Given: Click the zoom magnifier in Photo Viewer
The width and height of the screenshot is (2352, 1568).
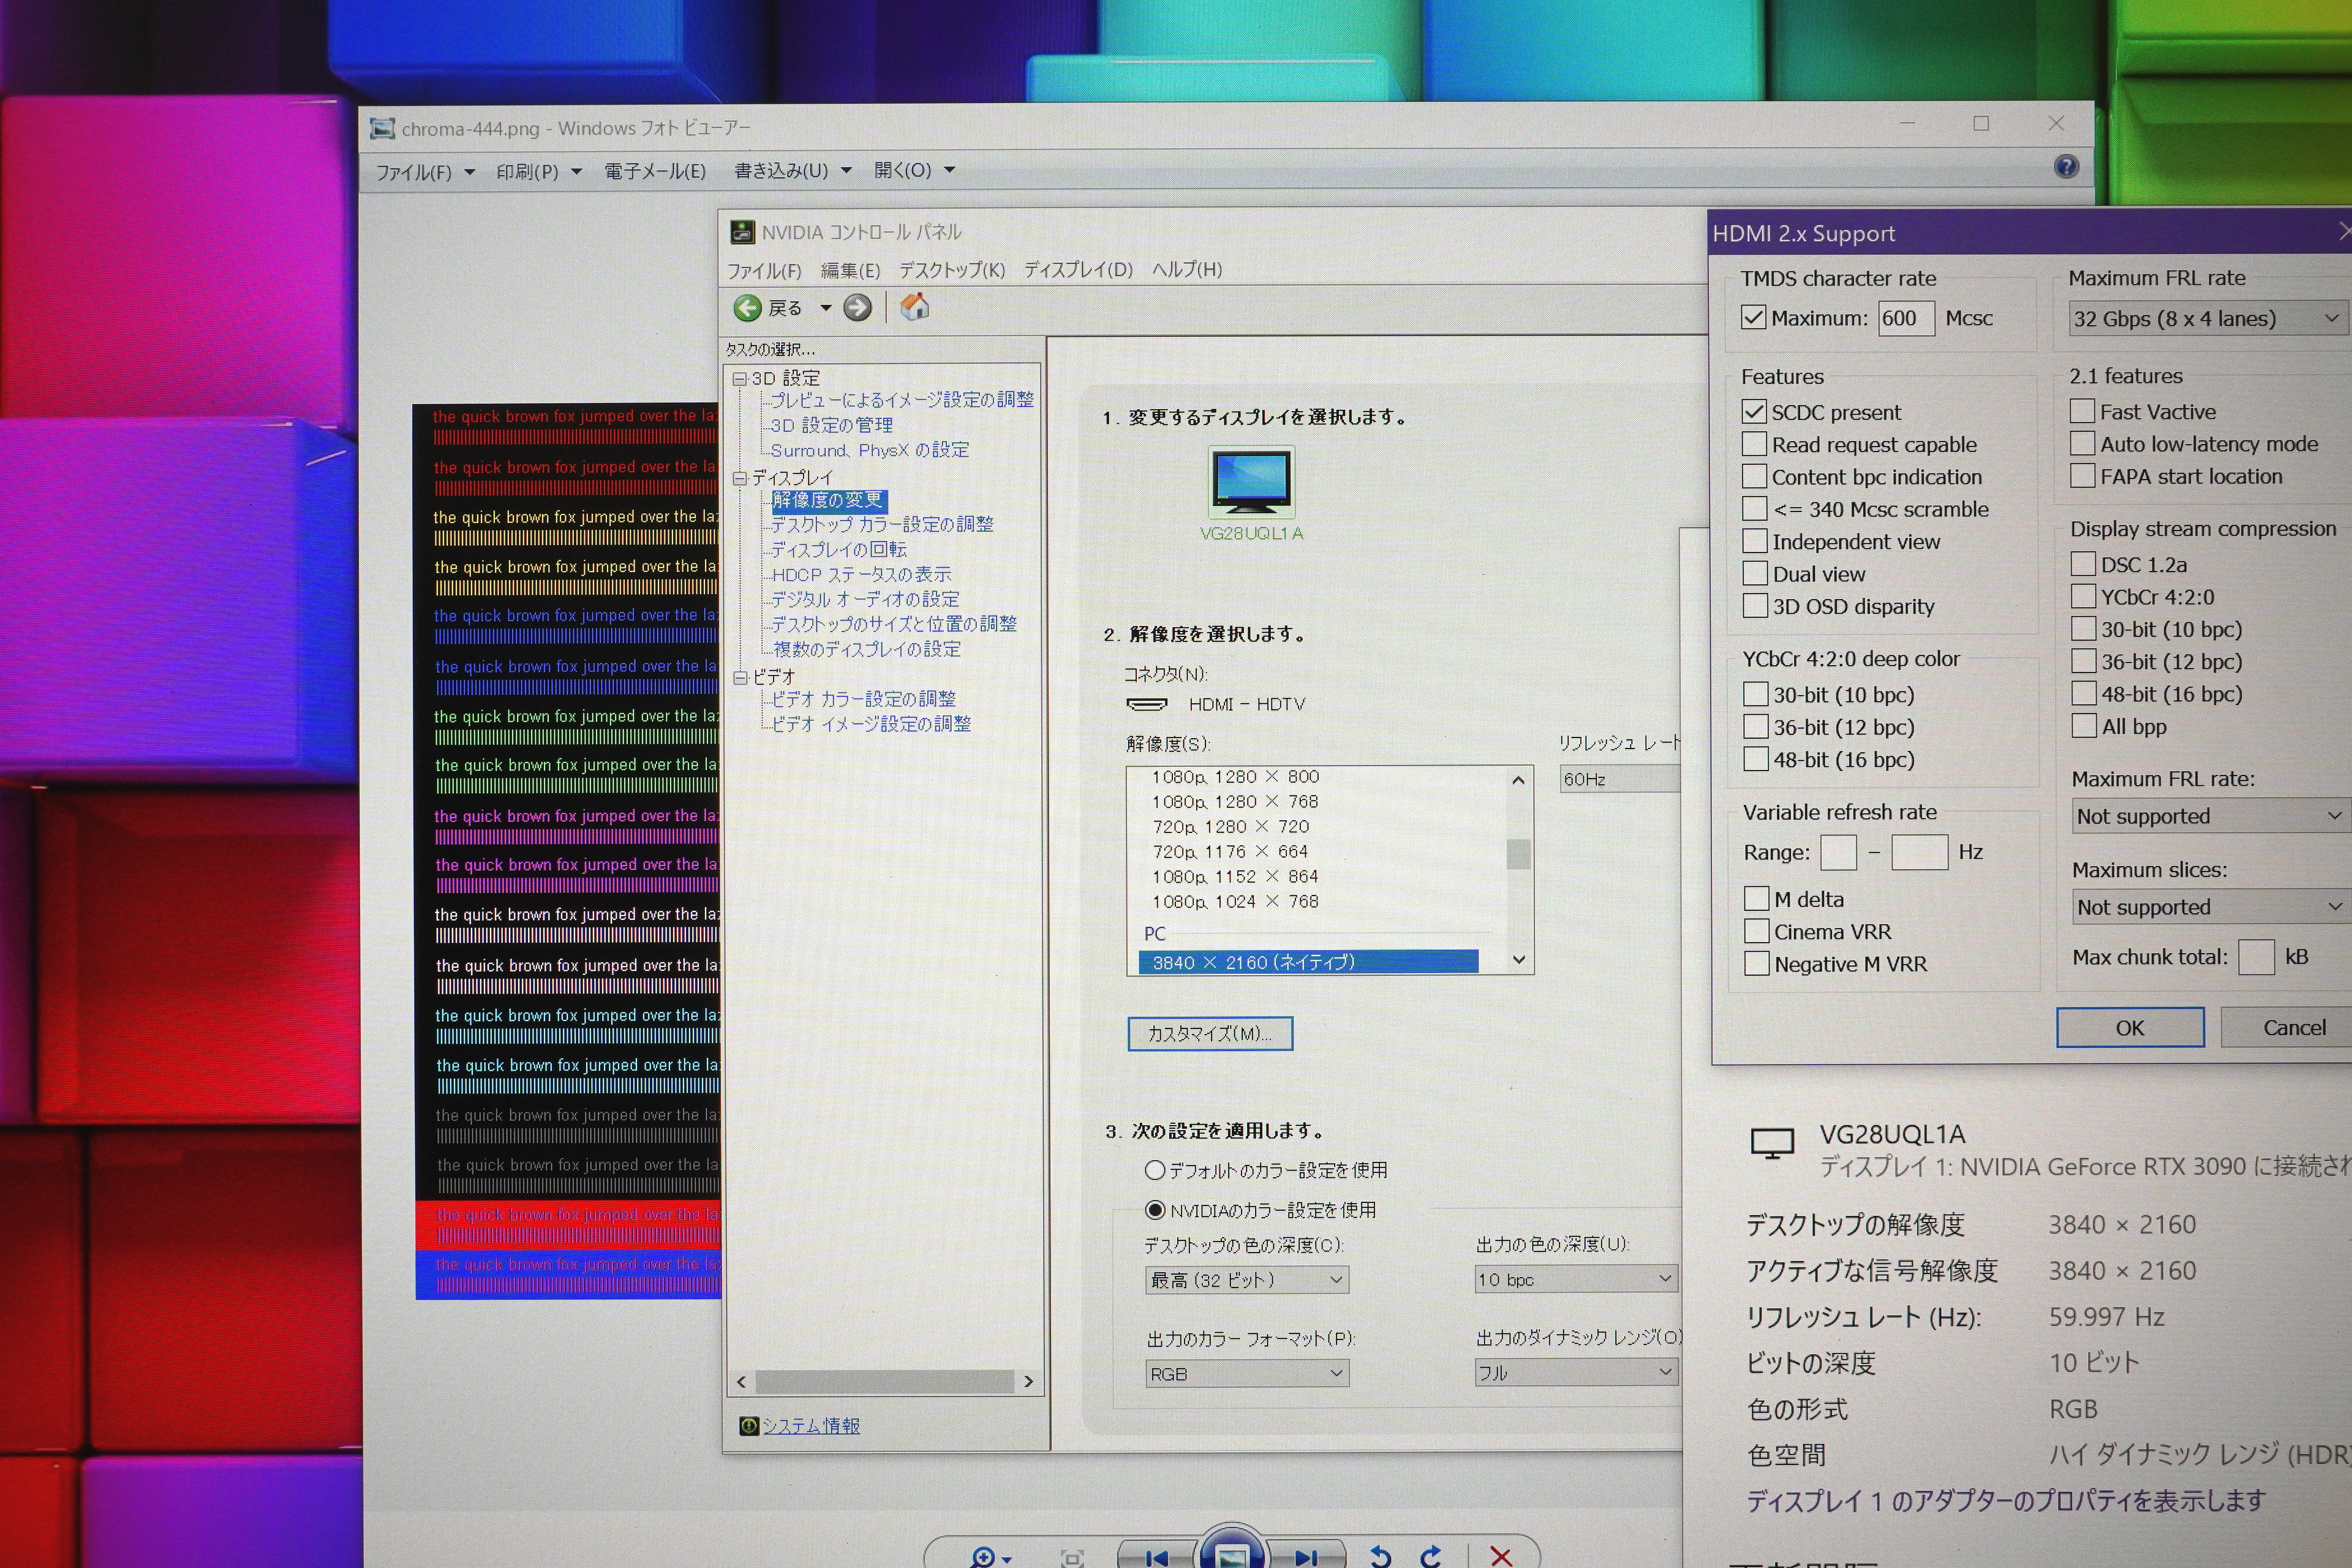Looking at the screenshot, I should (983, 1557).
